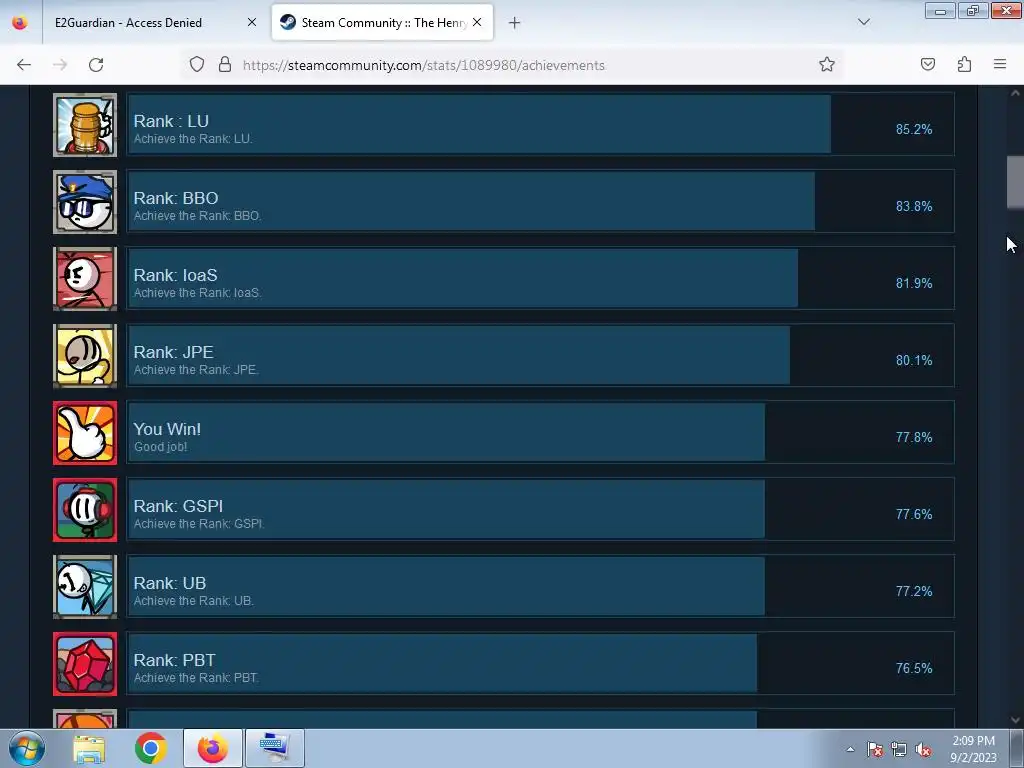Click the muted volume tray icon
1024x768 pixels.
pos(923,750)
